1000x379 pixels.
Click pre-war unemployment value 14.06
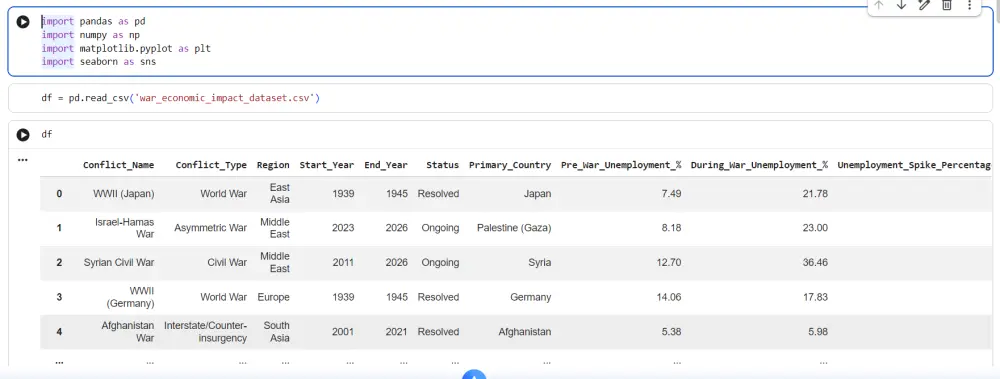tap(668, 297)
